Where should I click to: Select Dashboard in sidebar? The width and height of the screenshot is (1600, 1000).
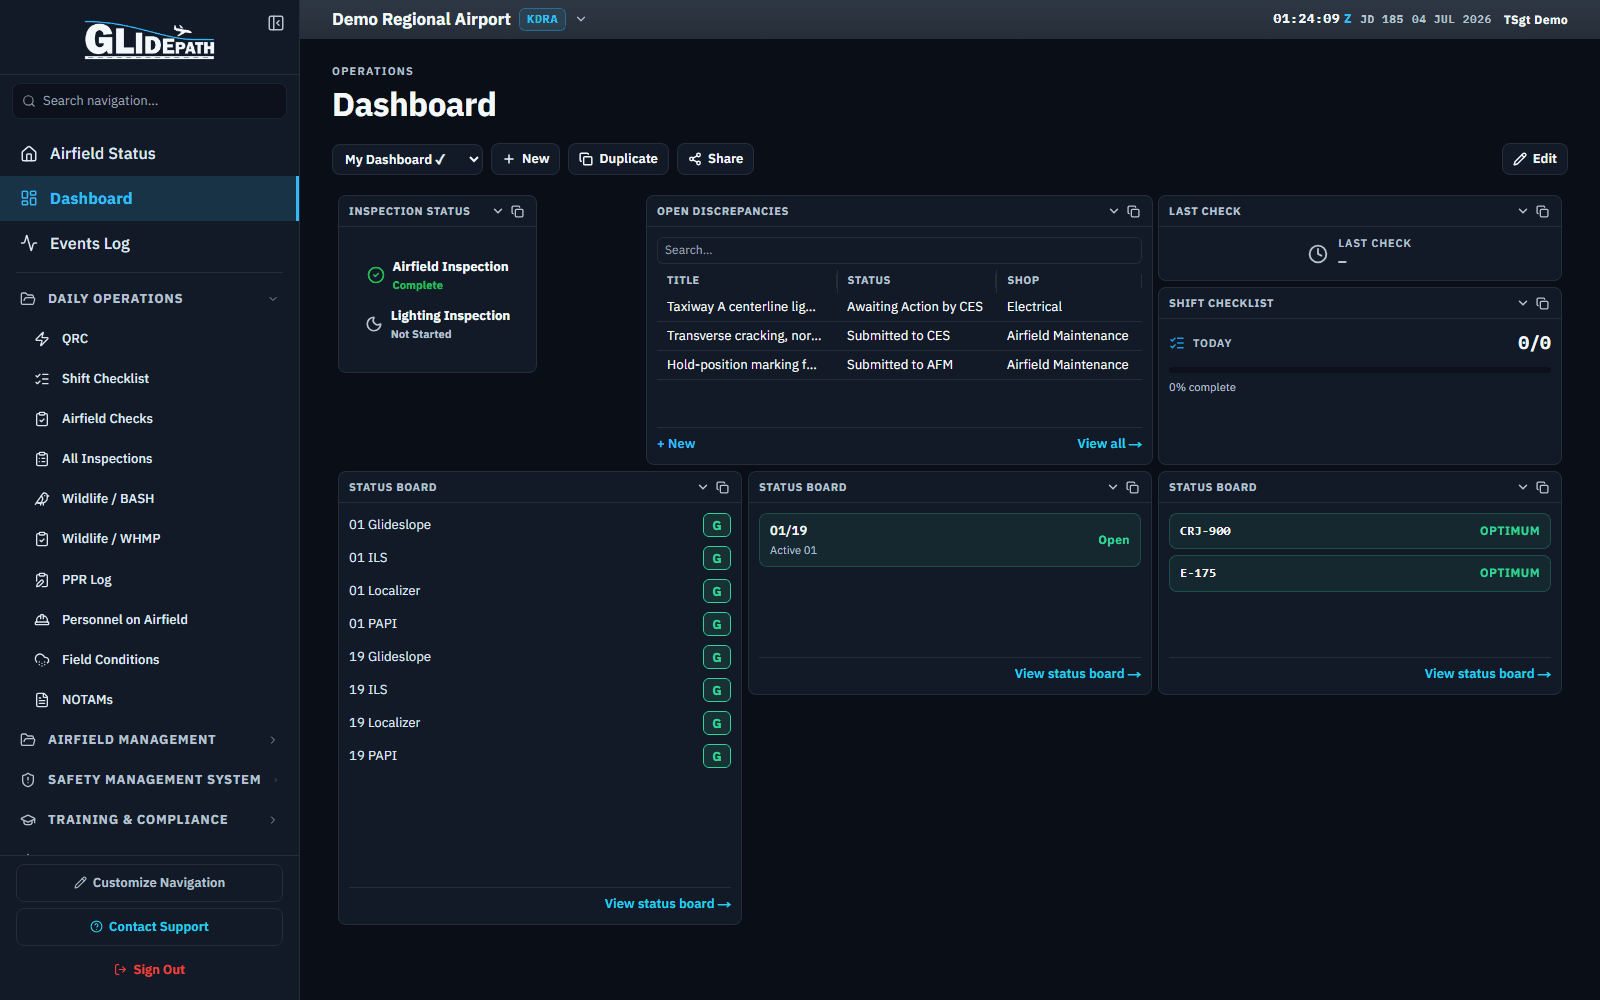(149, 198)
